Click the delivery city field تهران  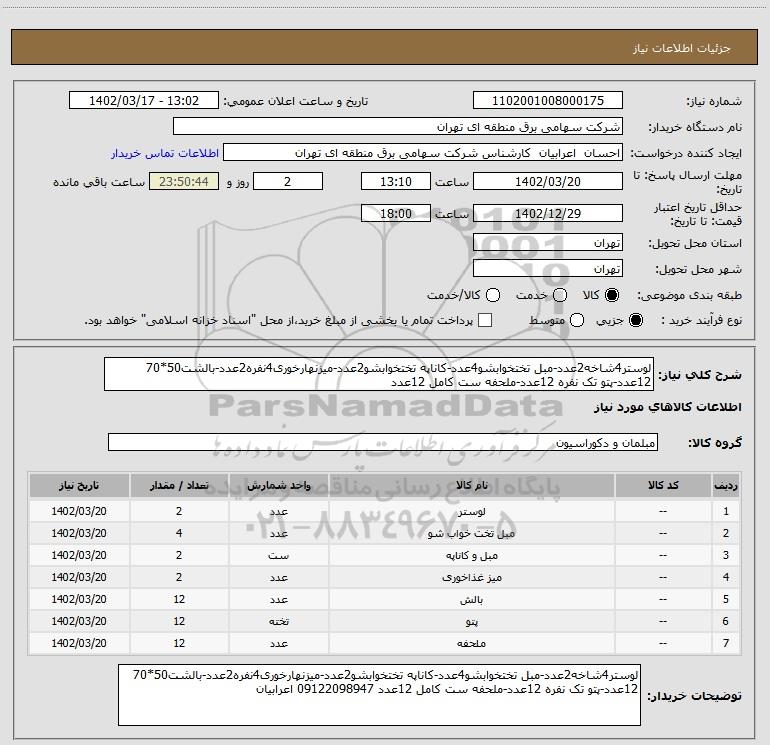[548, 269]
